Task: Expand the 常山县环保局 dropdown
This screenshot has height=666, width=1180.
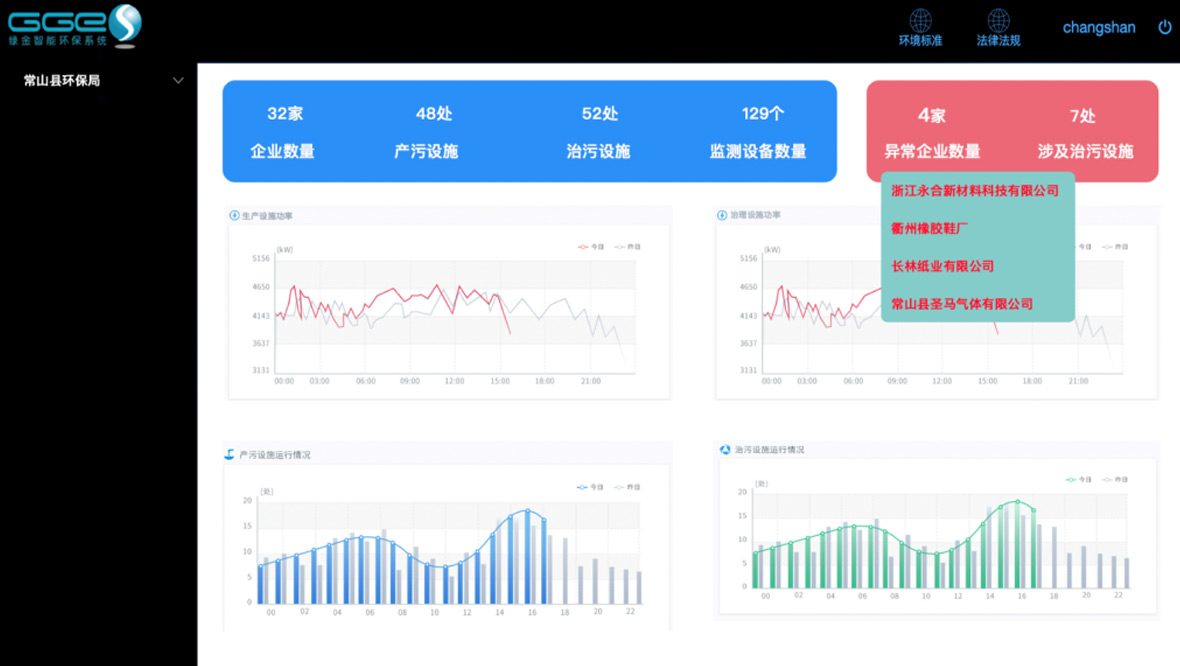Action: 178,80
